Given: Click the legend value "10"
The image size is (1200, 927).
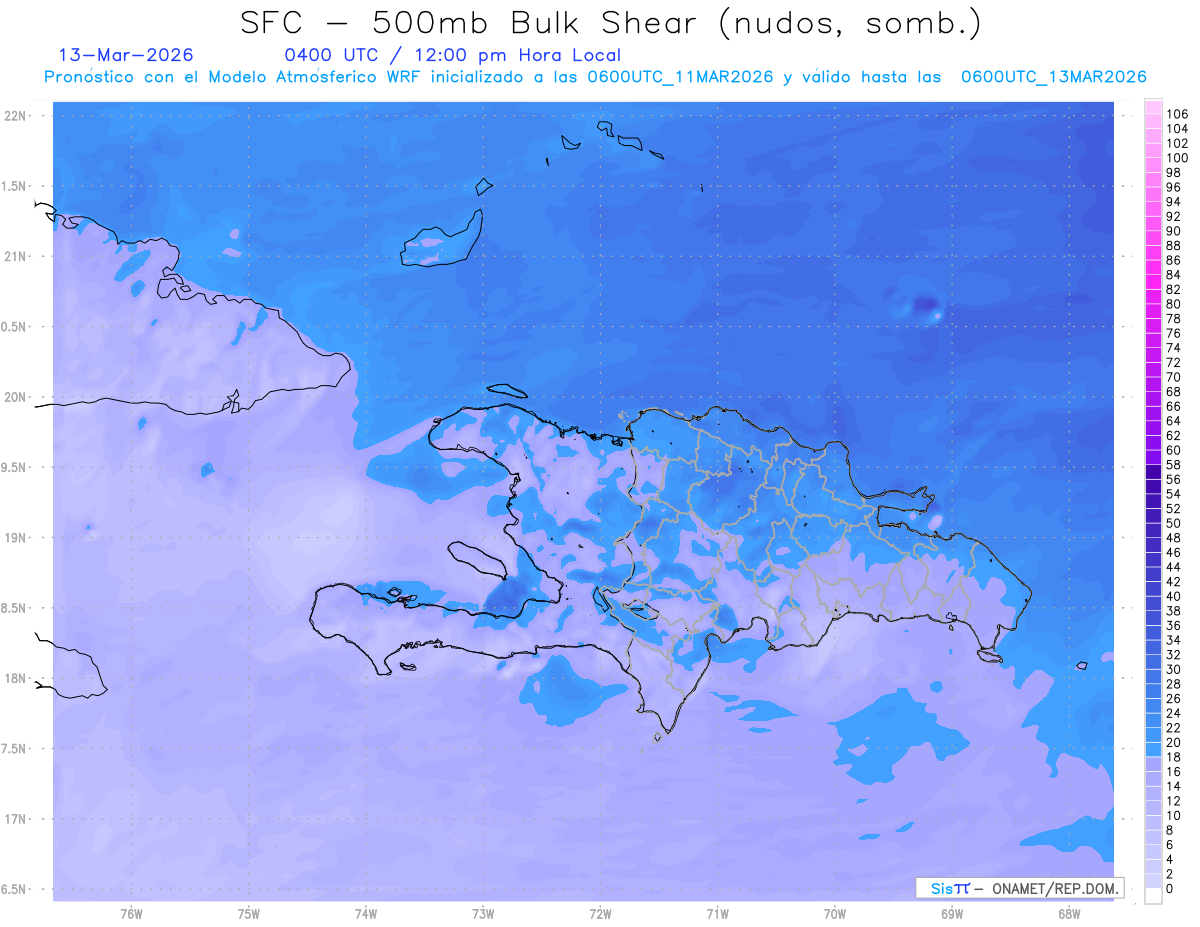Looking at the screenshot, I should 1174,816.
